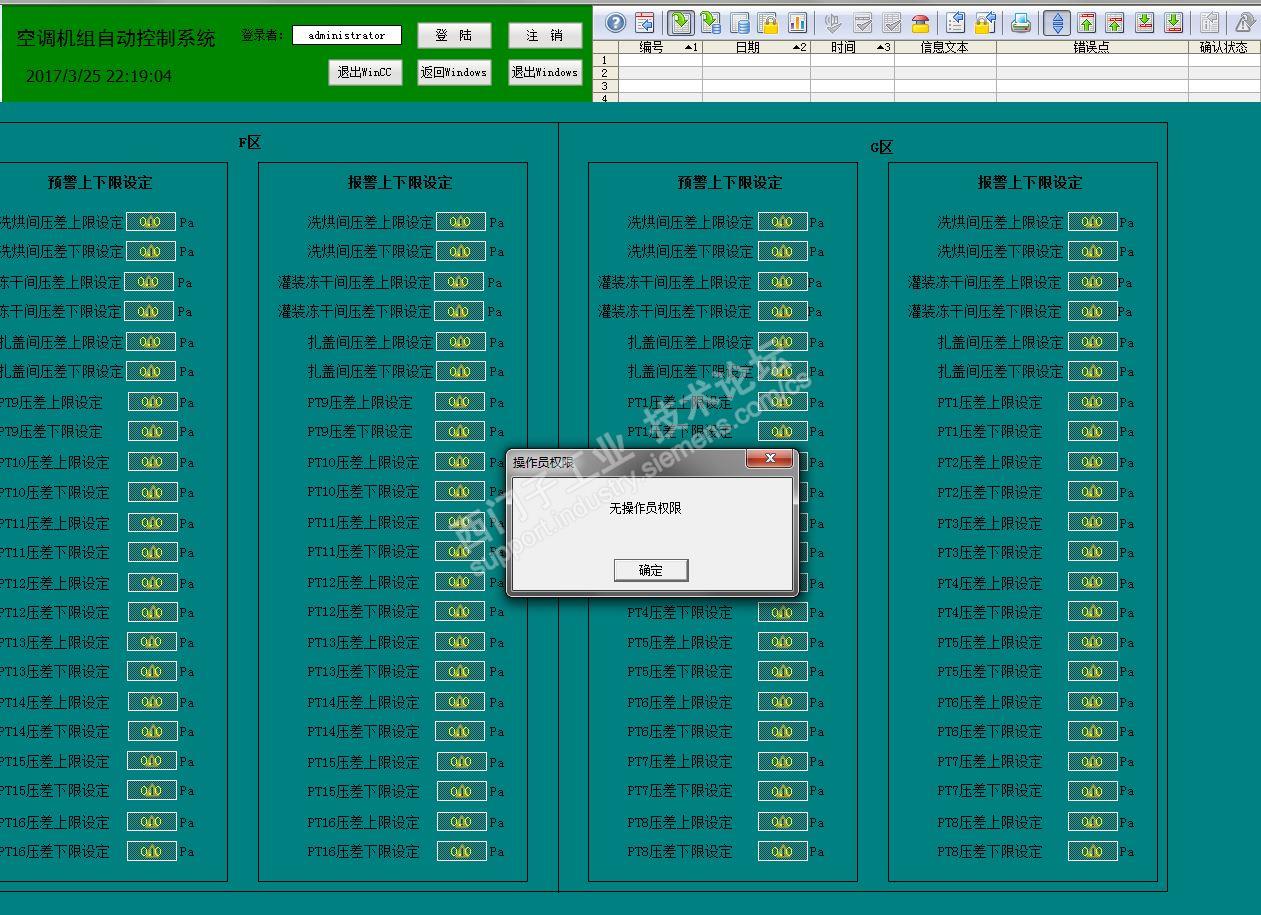Click the 确认状态 column header

coord(1224,47)
